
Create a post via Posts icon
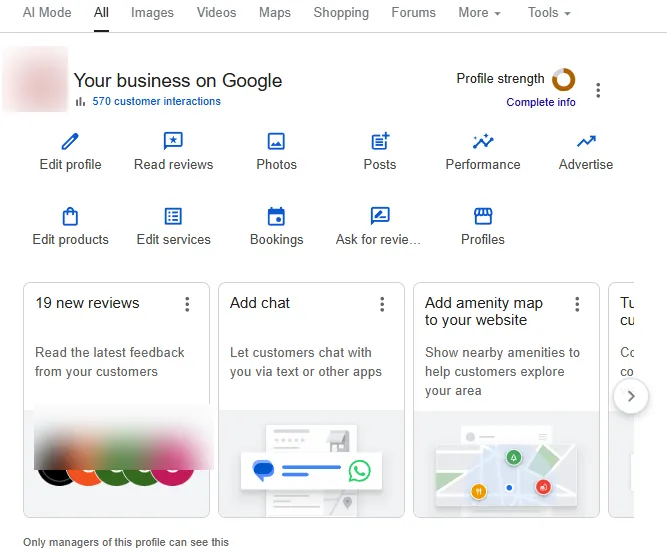[380, 141]
